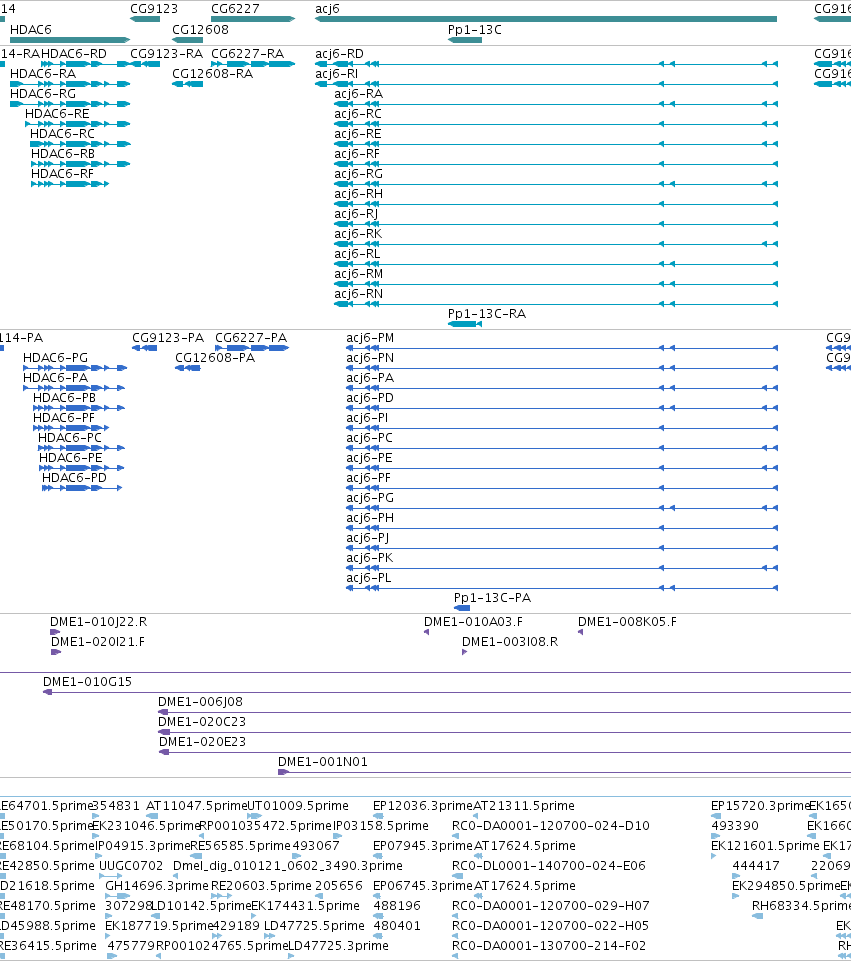The height and width of the screenshot is (961, 851).
Task: Select the acj6-PA protein label
Action: pyautogui.click(x=370, y=378)
